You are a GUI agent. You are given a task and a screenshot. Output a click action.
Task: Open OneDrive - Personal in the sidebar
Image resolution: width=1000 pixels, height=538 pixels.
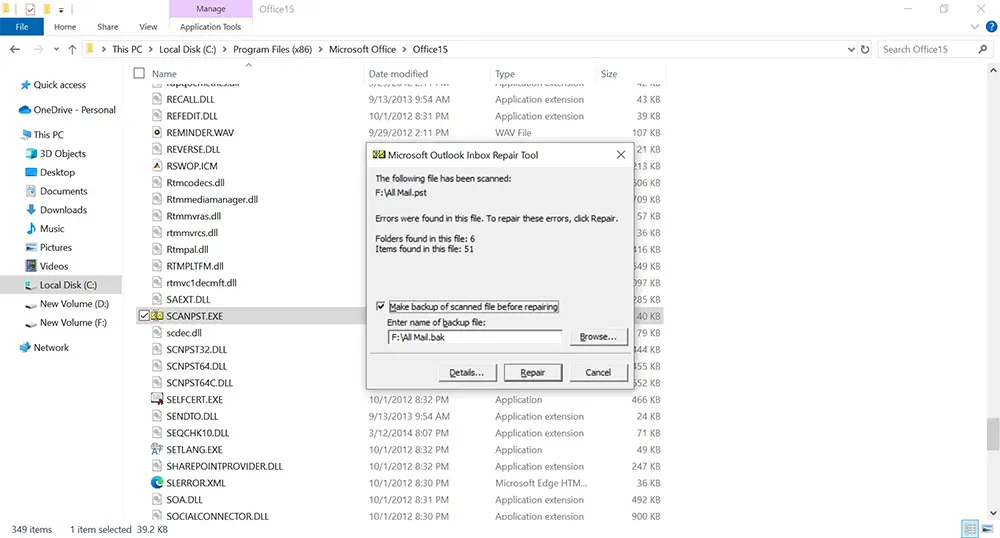[x=75, y=110]
